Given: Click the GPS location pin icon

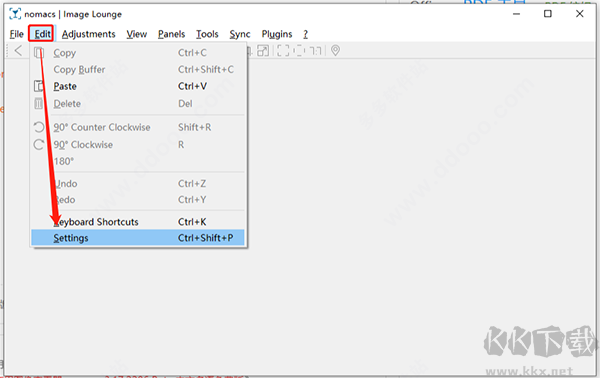Looking at the screenshot, I should pos(335,51).
